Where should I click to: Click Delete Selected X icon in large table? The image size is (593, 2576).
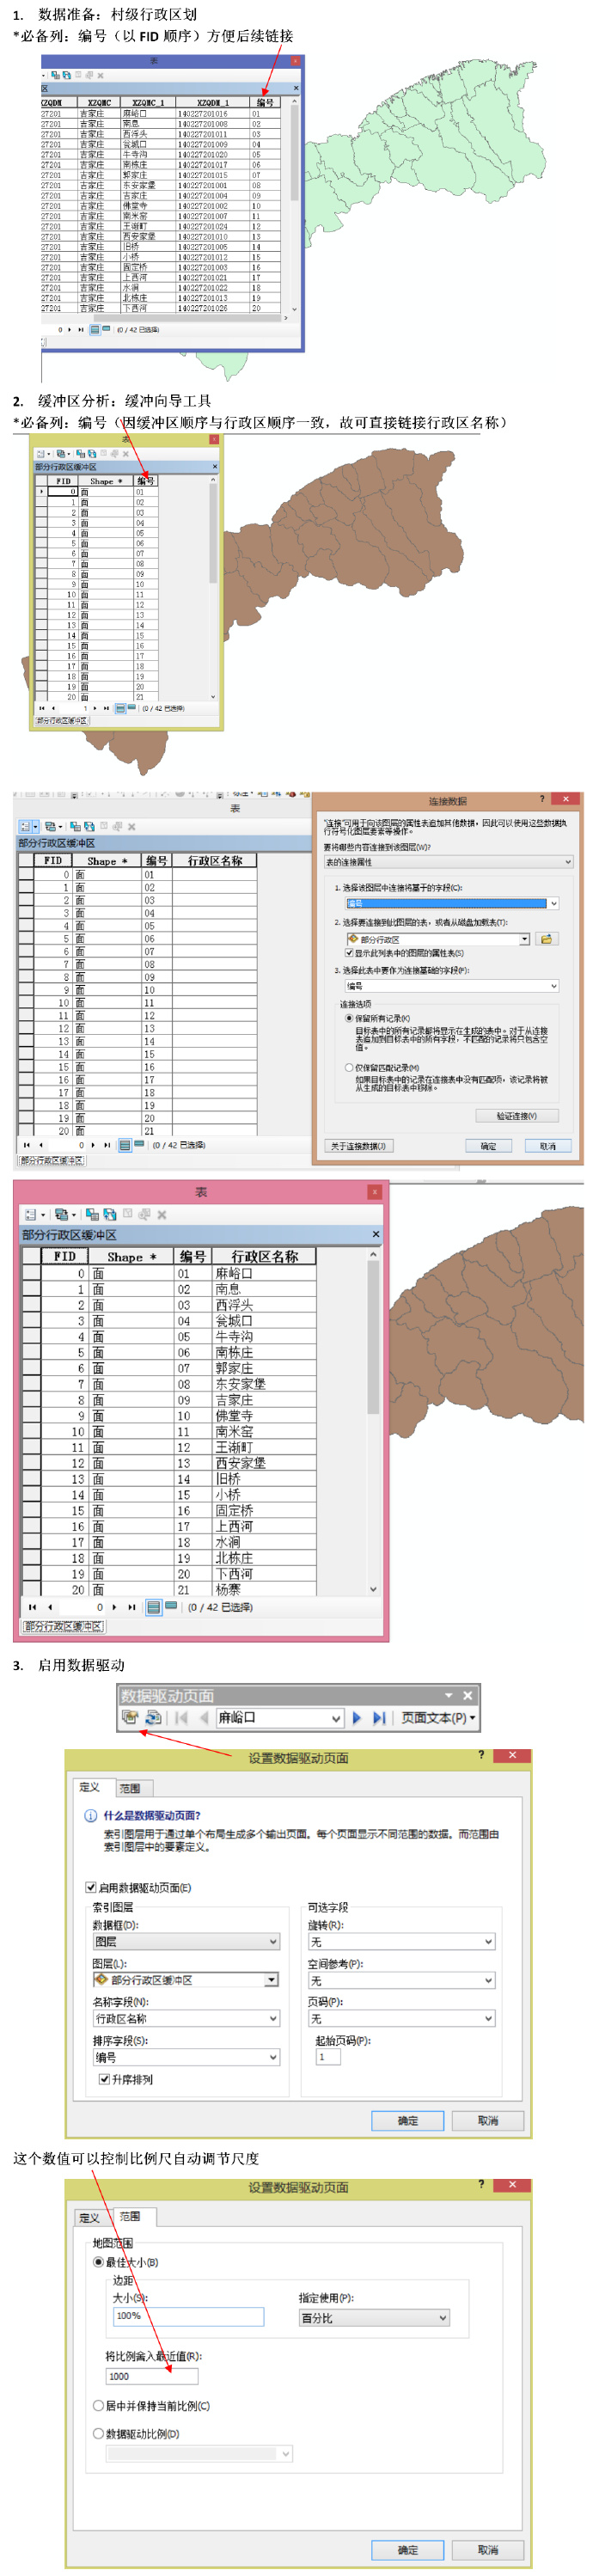pyautogui.click(x=161, y=1214)
